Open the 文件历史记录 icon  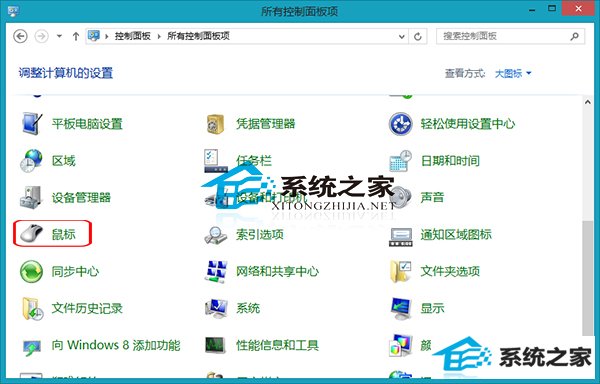tap(32, 308)
